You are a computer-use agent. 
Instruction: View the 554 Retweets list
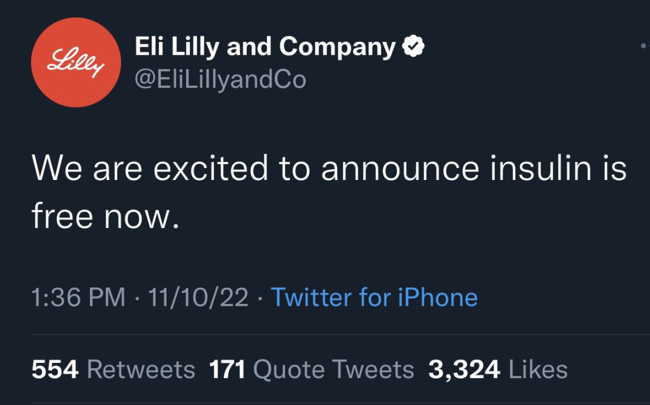pyautogui.click(x=113, y=369)
